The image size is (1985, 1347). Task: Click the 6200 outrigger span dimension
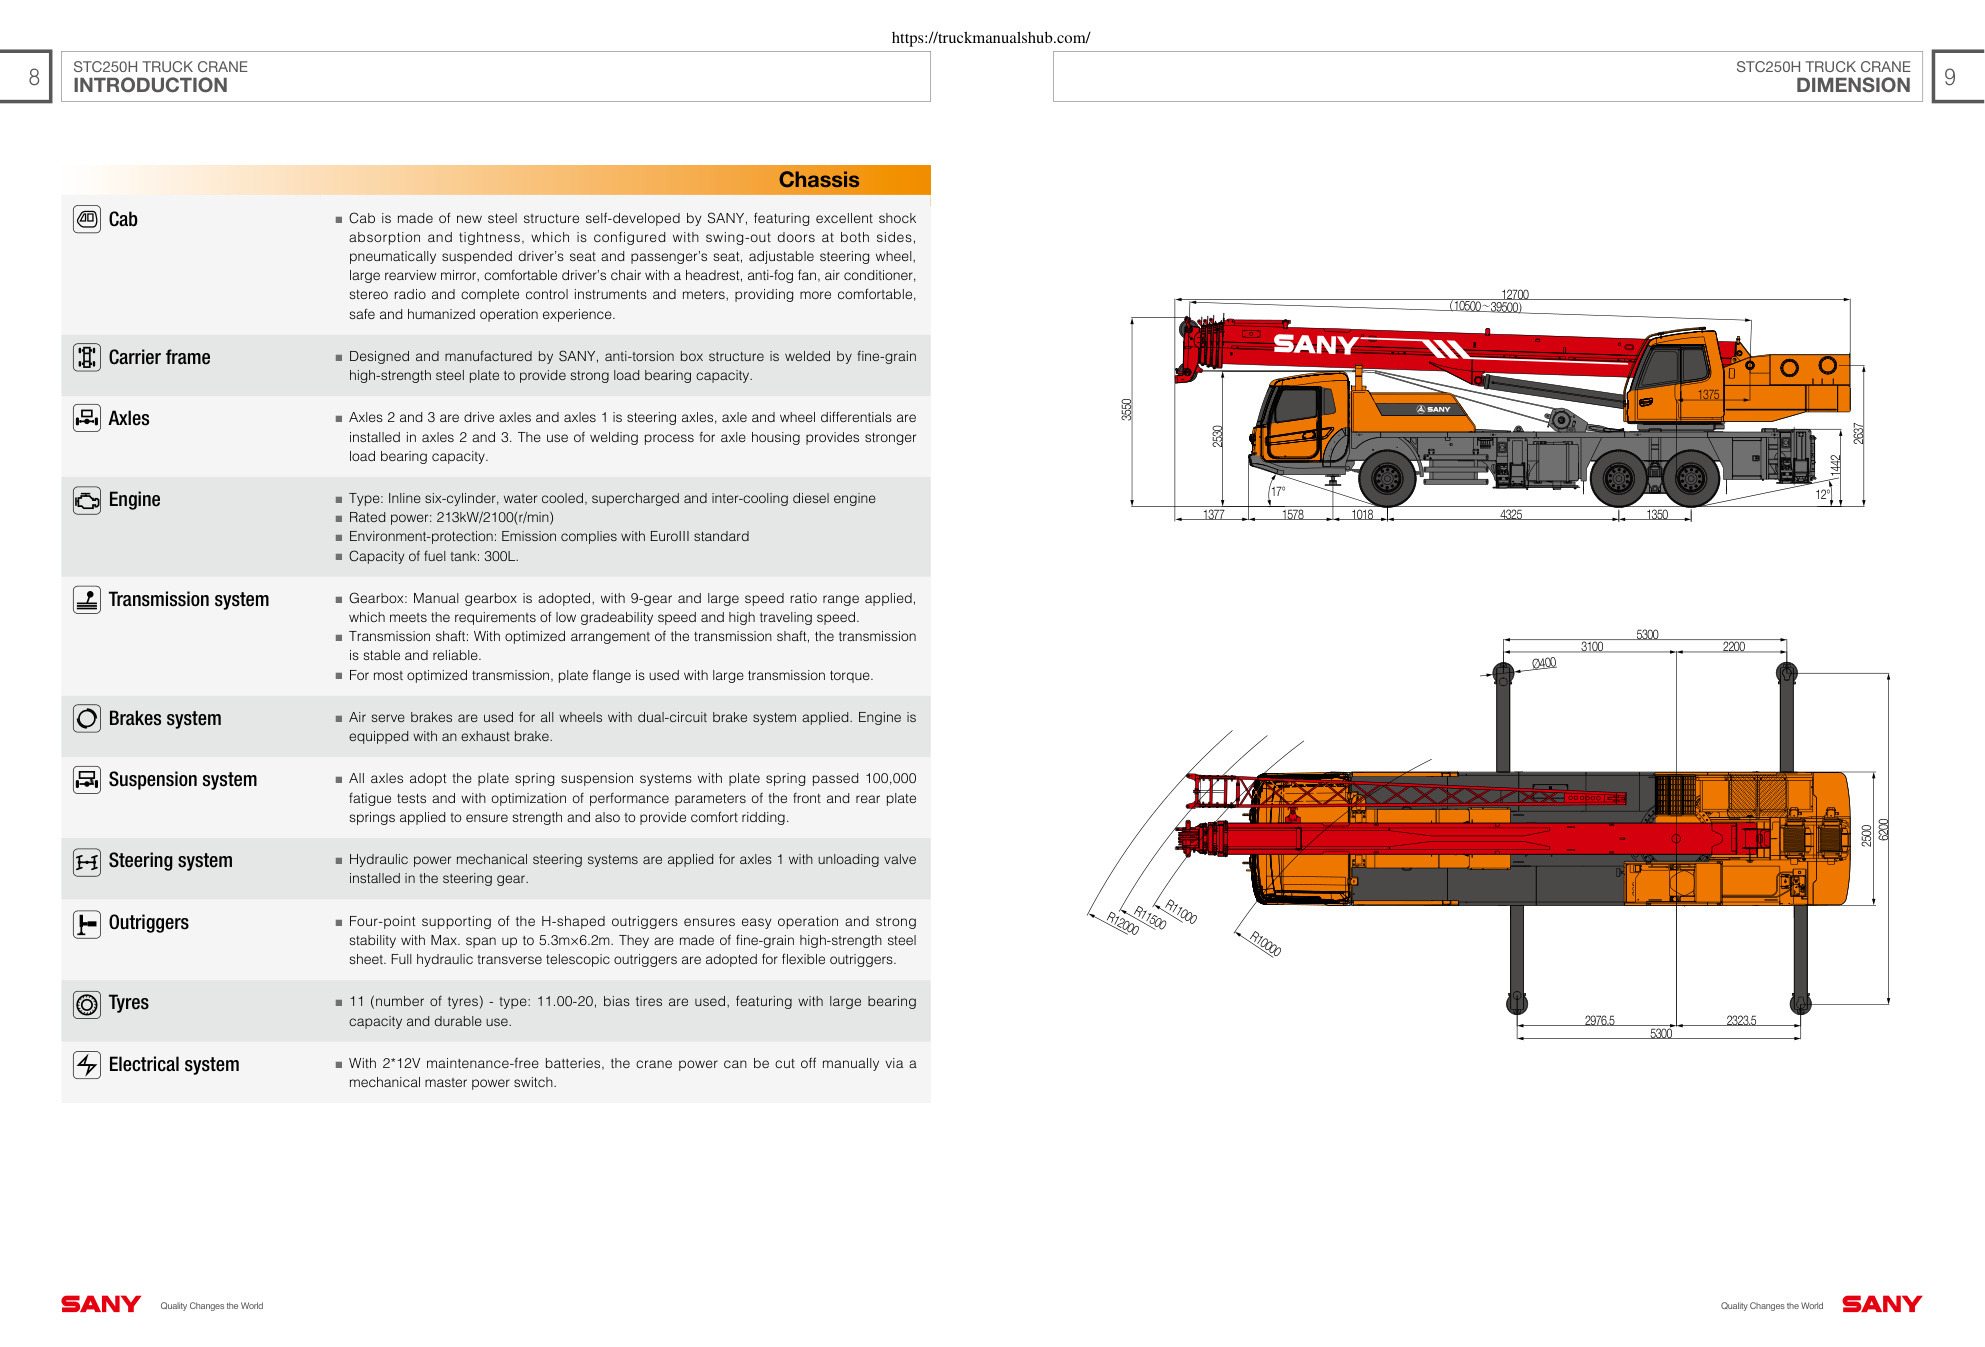tap(1884, 830)
